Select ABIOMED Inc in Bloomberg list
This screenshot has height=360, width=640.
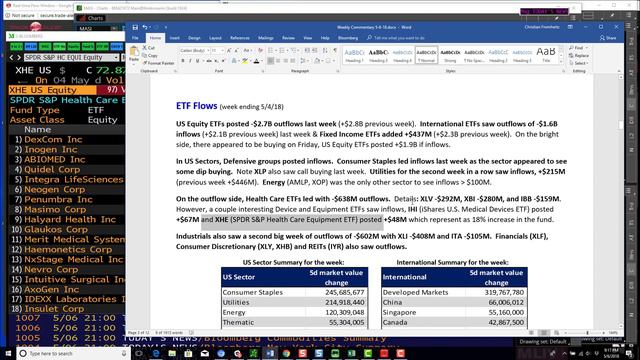pos(55,159)
